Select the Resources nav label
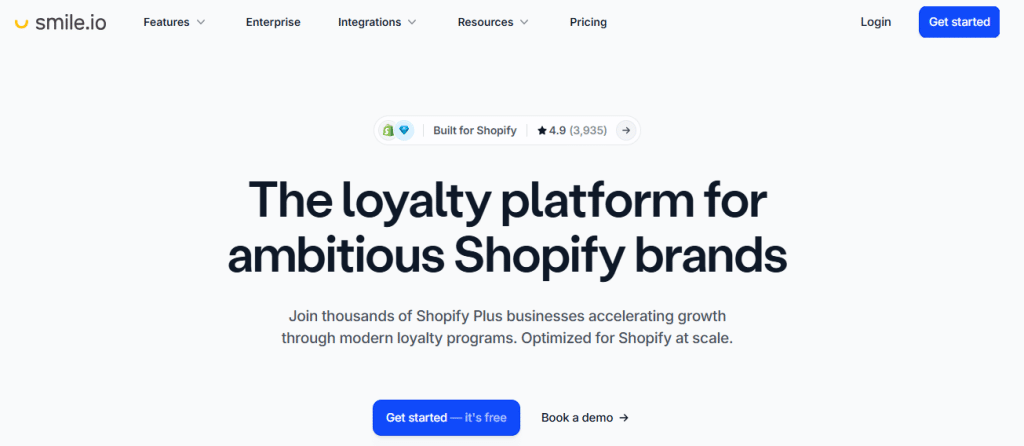 [x=485, y=22]
